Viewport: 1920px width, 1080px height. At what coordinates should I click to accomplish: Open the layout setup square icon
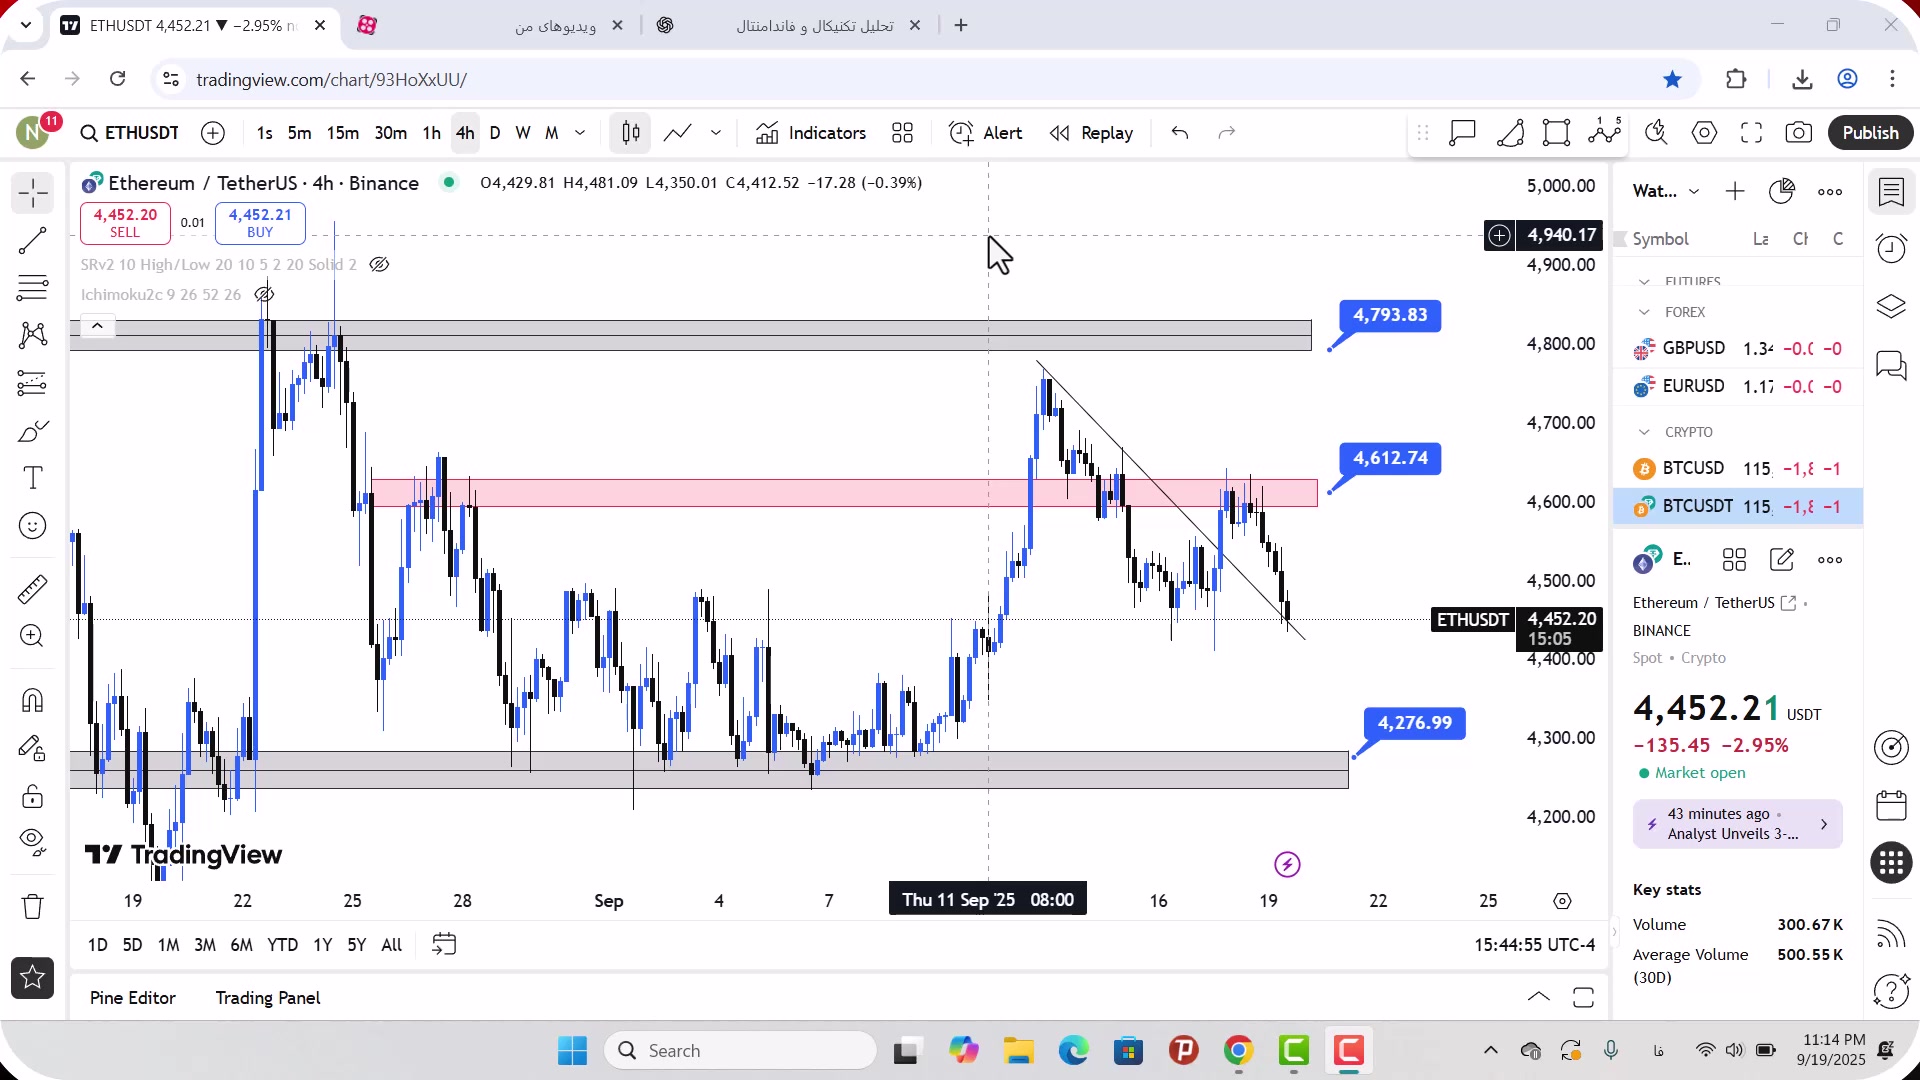[1557, 133]
